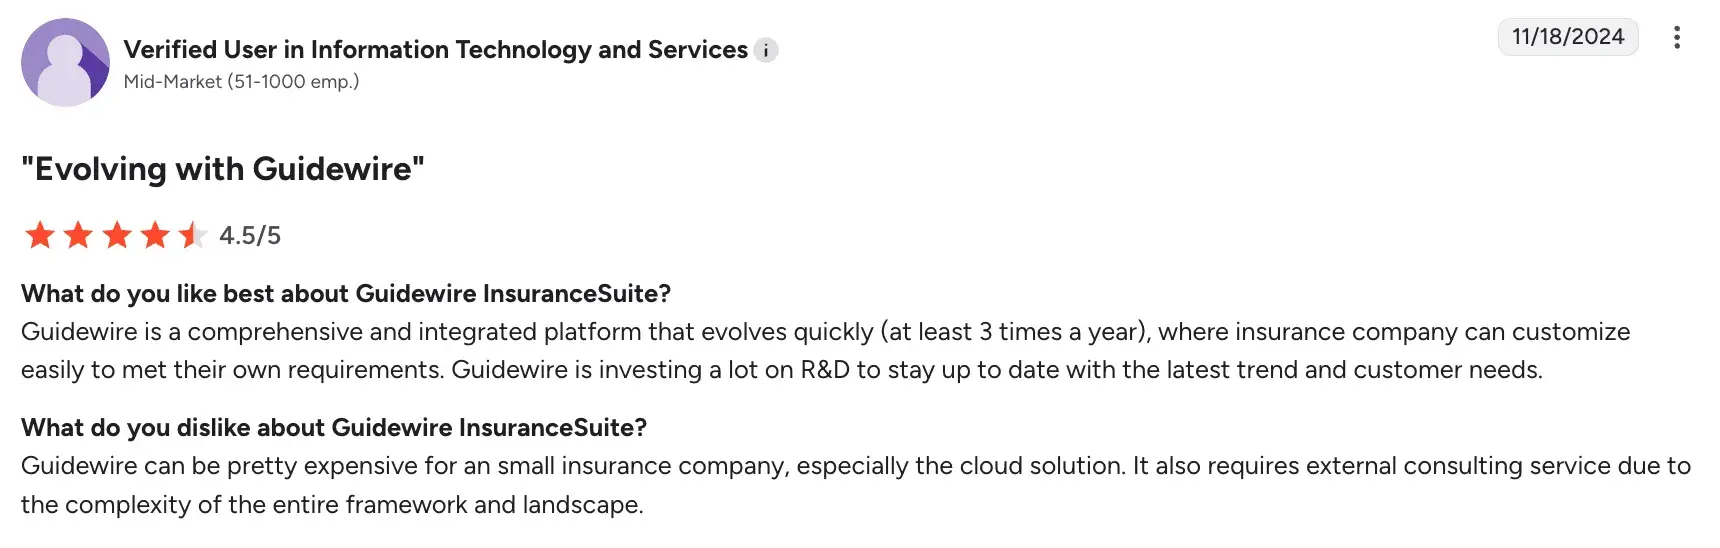Screen dimensions: 1720x548
Task: Click the word "R&D" in the review
Action: point(825,370)
